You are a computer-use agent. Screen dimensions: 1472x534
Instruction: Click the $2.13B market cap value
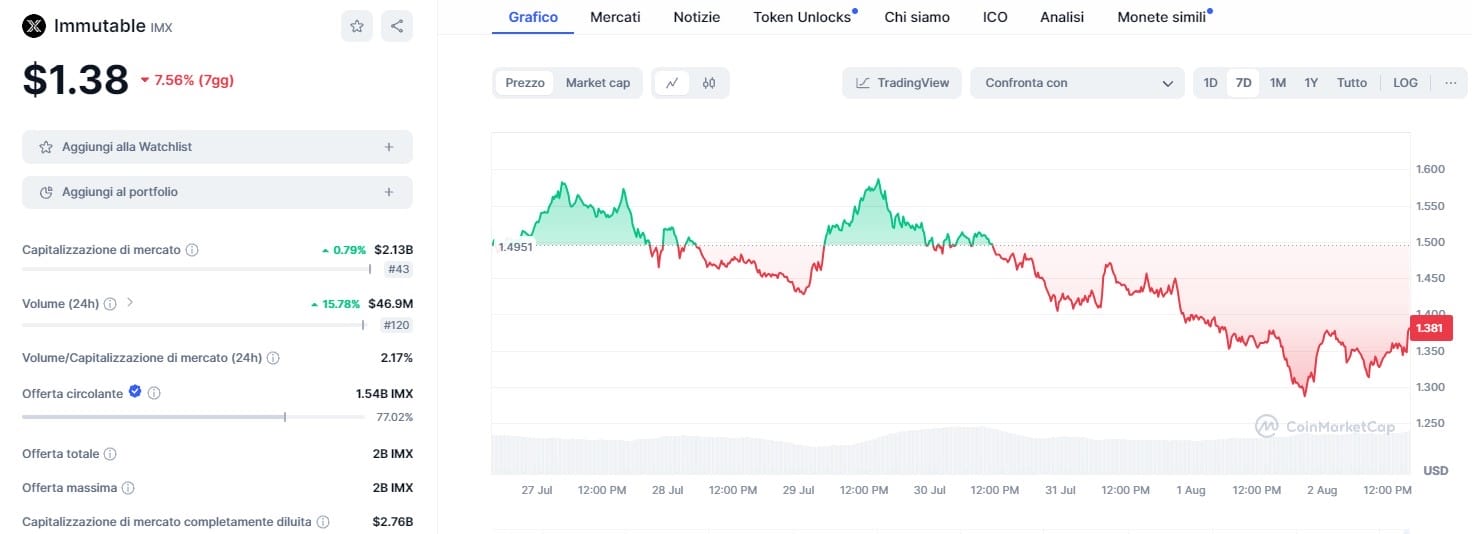pyautogui.click(x=393, y=249)
